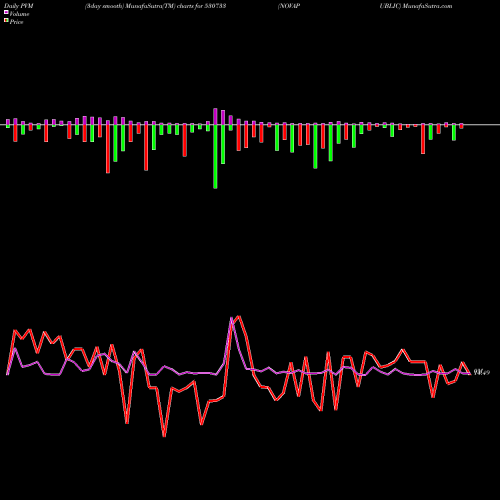Screen dimensions: 500x500
Task: Click the tallest green bar at chart center
Action: [x=215, y=157]
